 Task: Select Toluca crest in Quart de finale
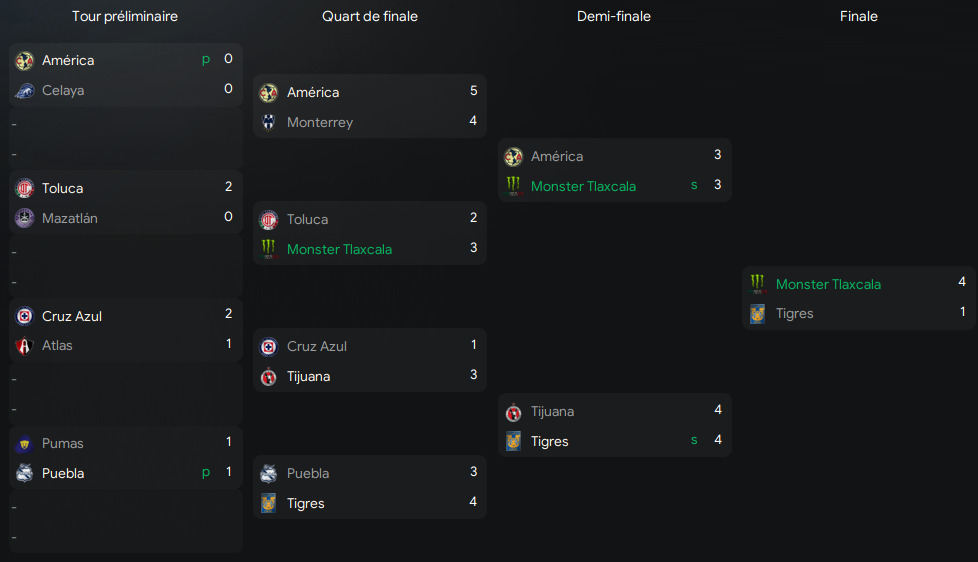pyautogui.click(x=268, y=219)
